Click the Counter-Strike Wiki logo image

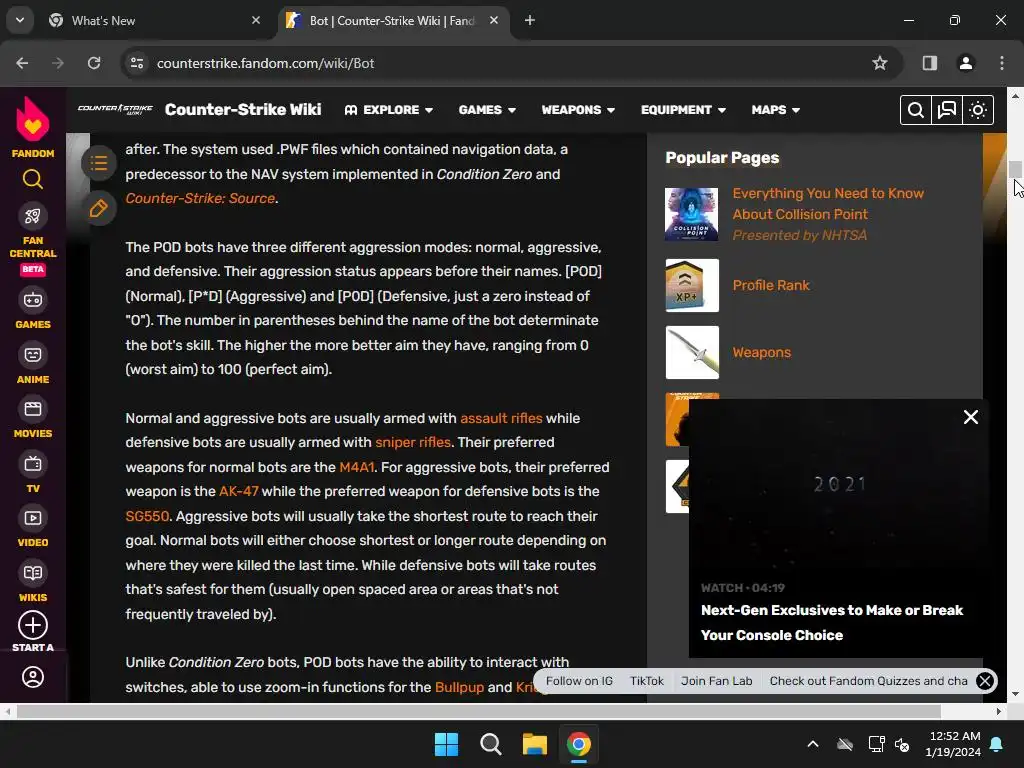point(115,109)
